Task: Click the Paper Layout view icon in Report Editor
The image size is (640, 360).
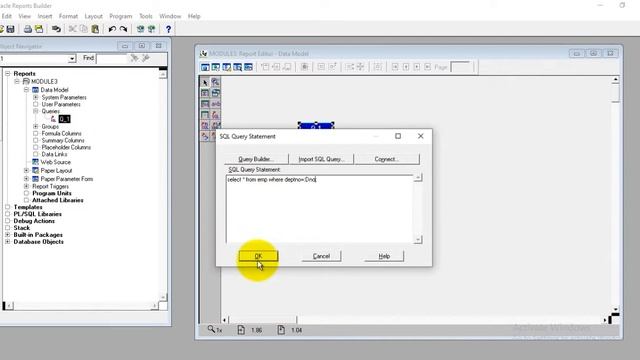Action: 227,67
